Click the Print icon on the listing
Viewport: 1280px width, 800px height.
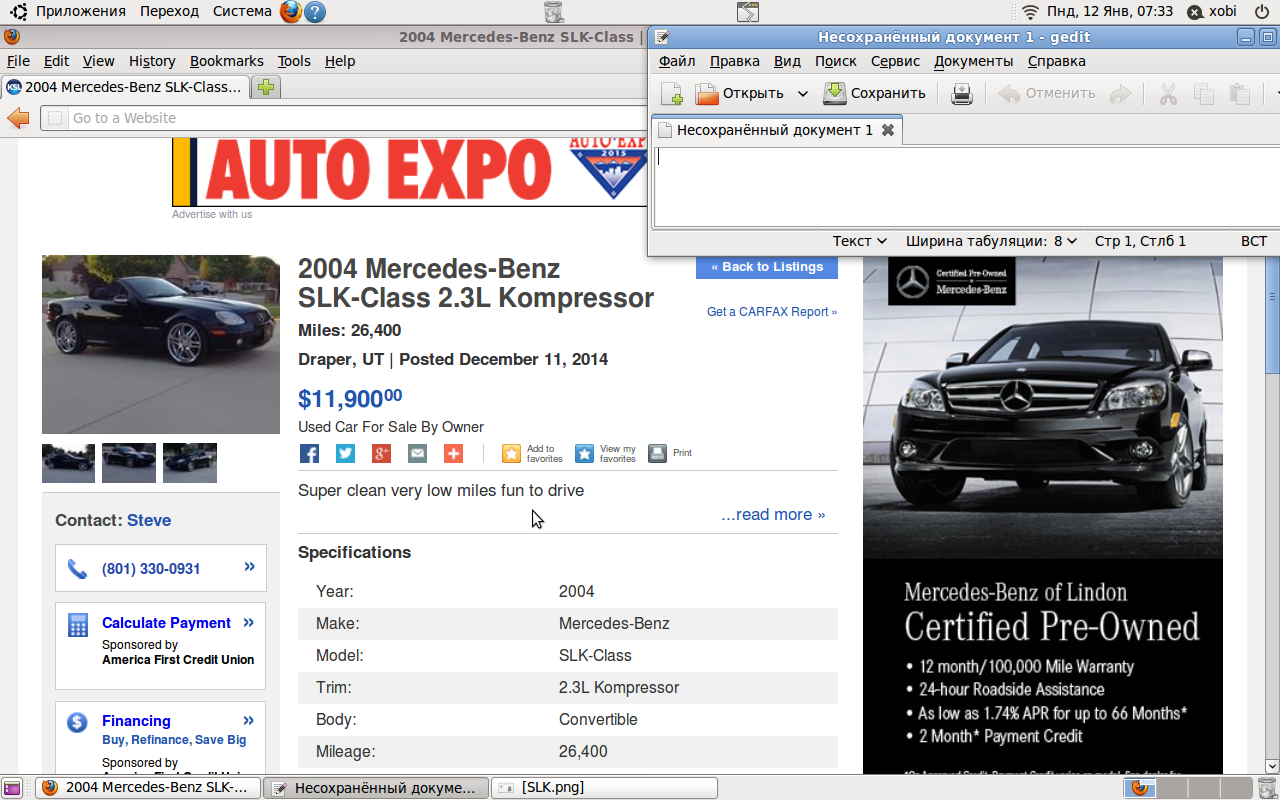[x=657, y=454]
